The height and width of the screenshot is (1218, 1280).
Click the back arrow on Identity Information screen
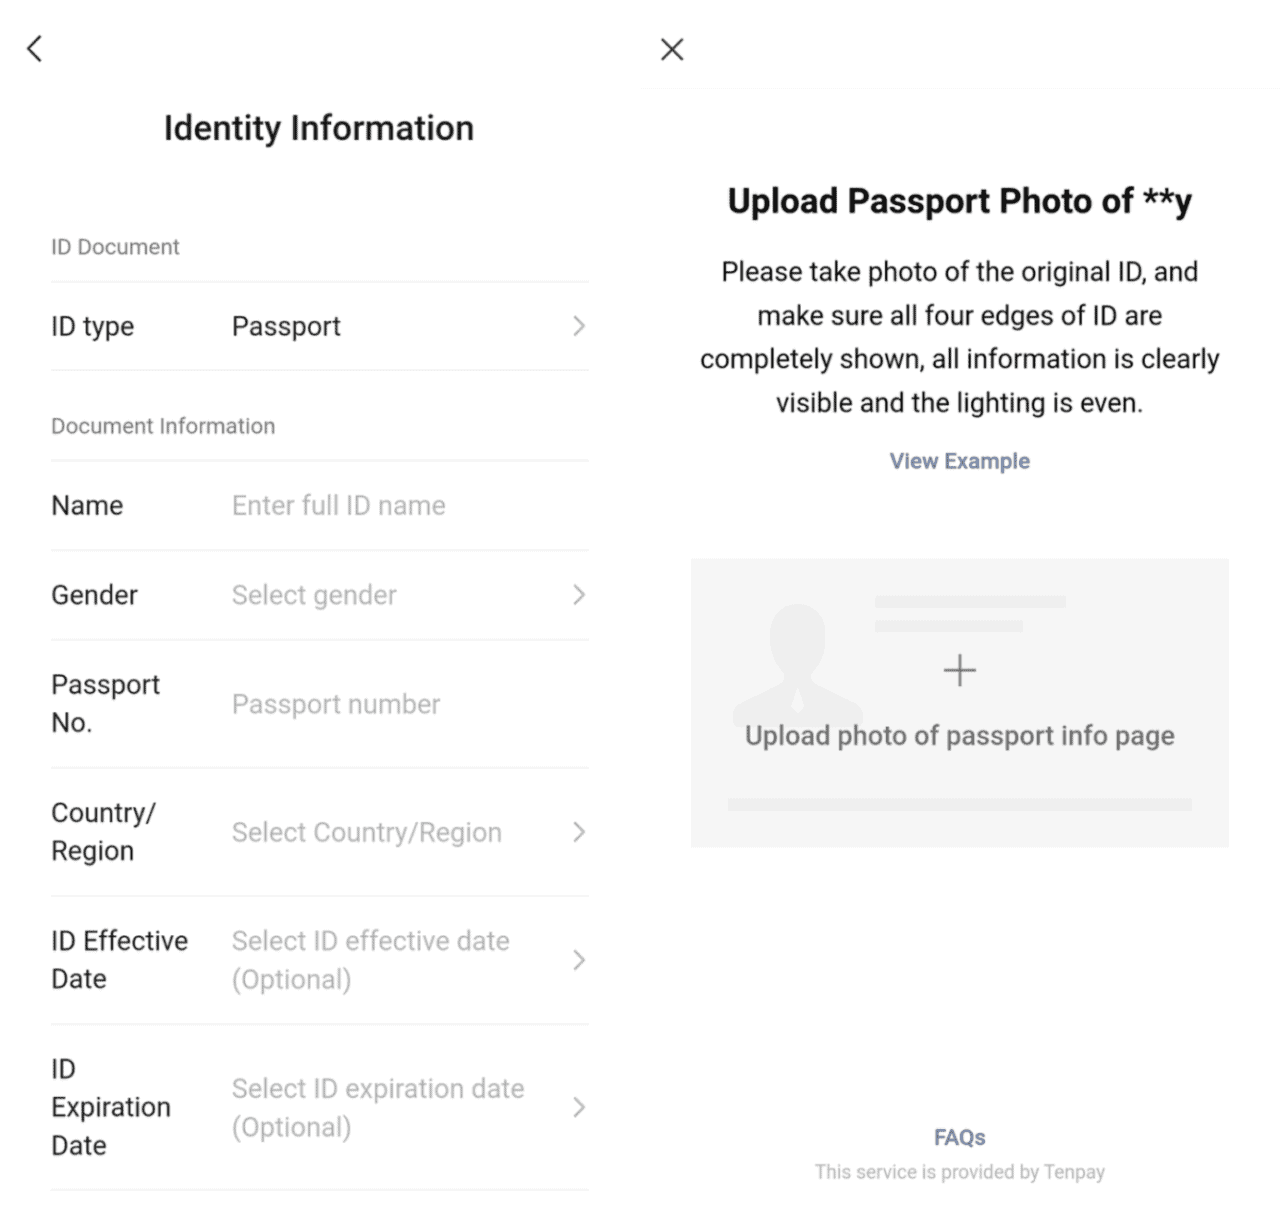click(x=34, y=48)
